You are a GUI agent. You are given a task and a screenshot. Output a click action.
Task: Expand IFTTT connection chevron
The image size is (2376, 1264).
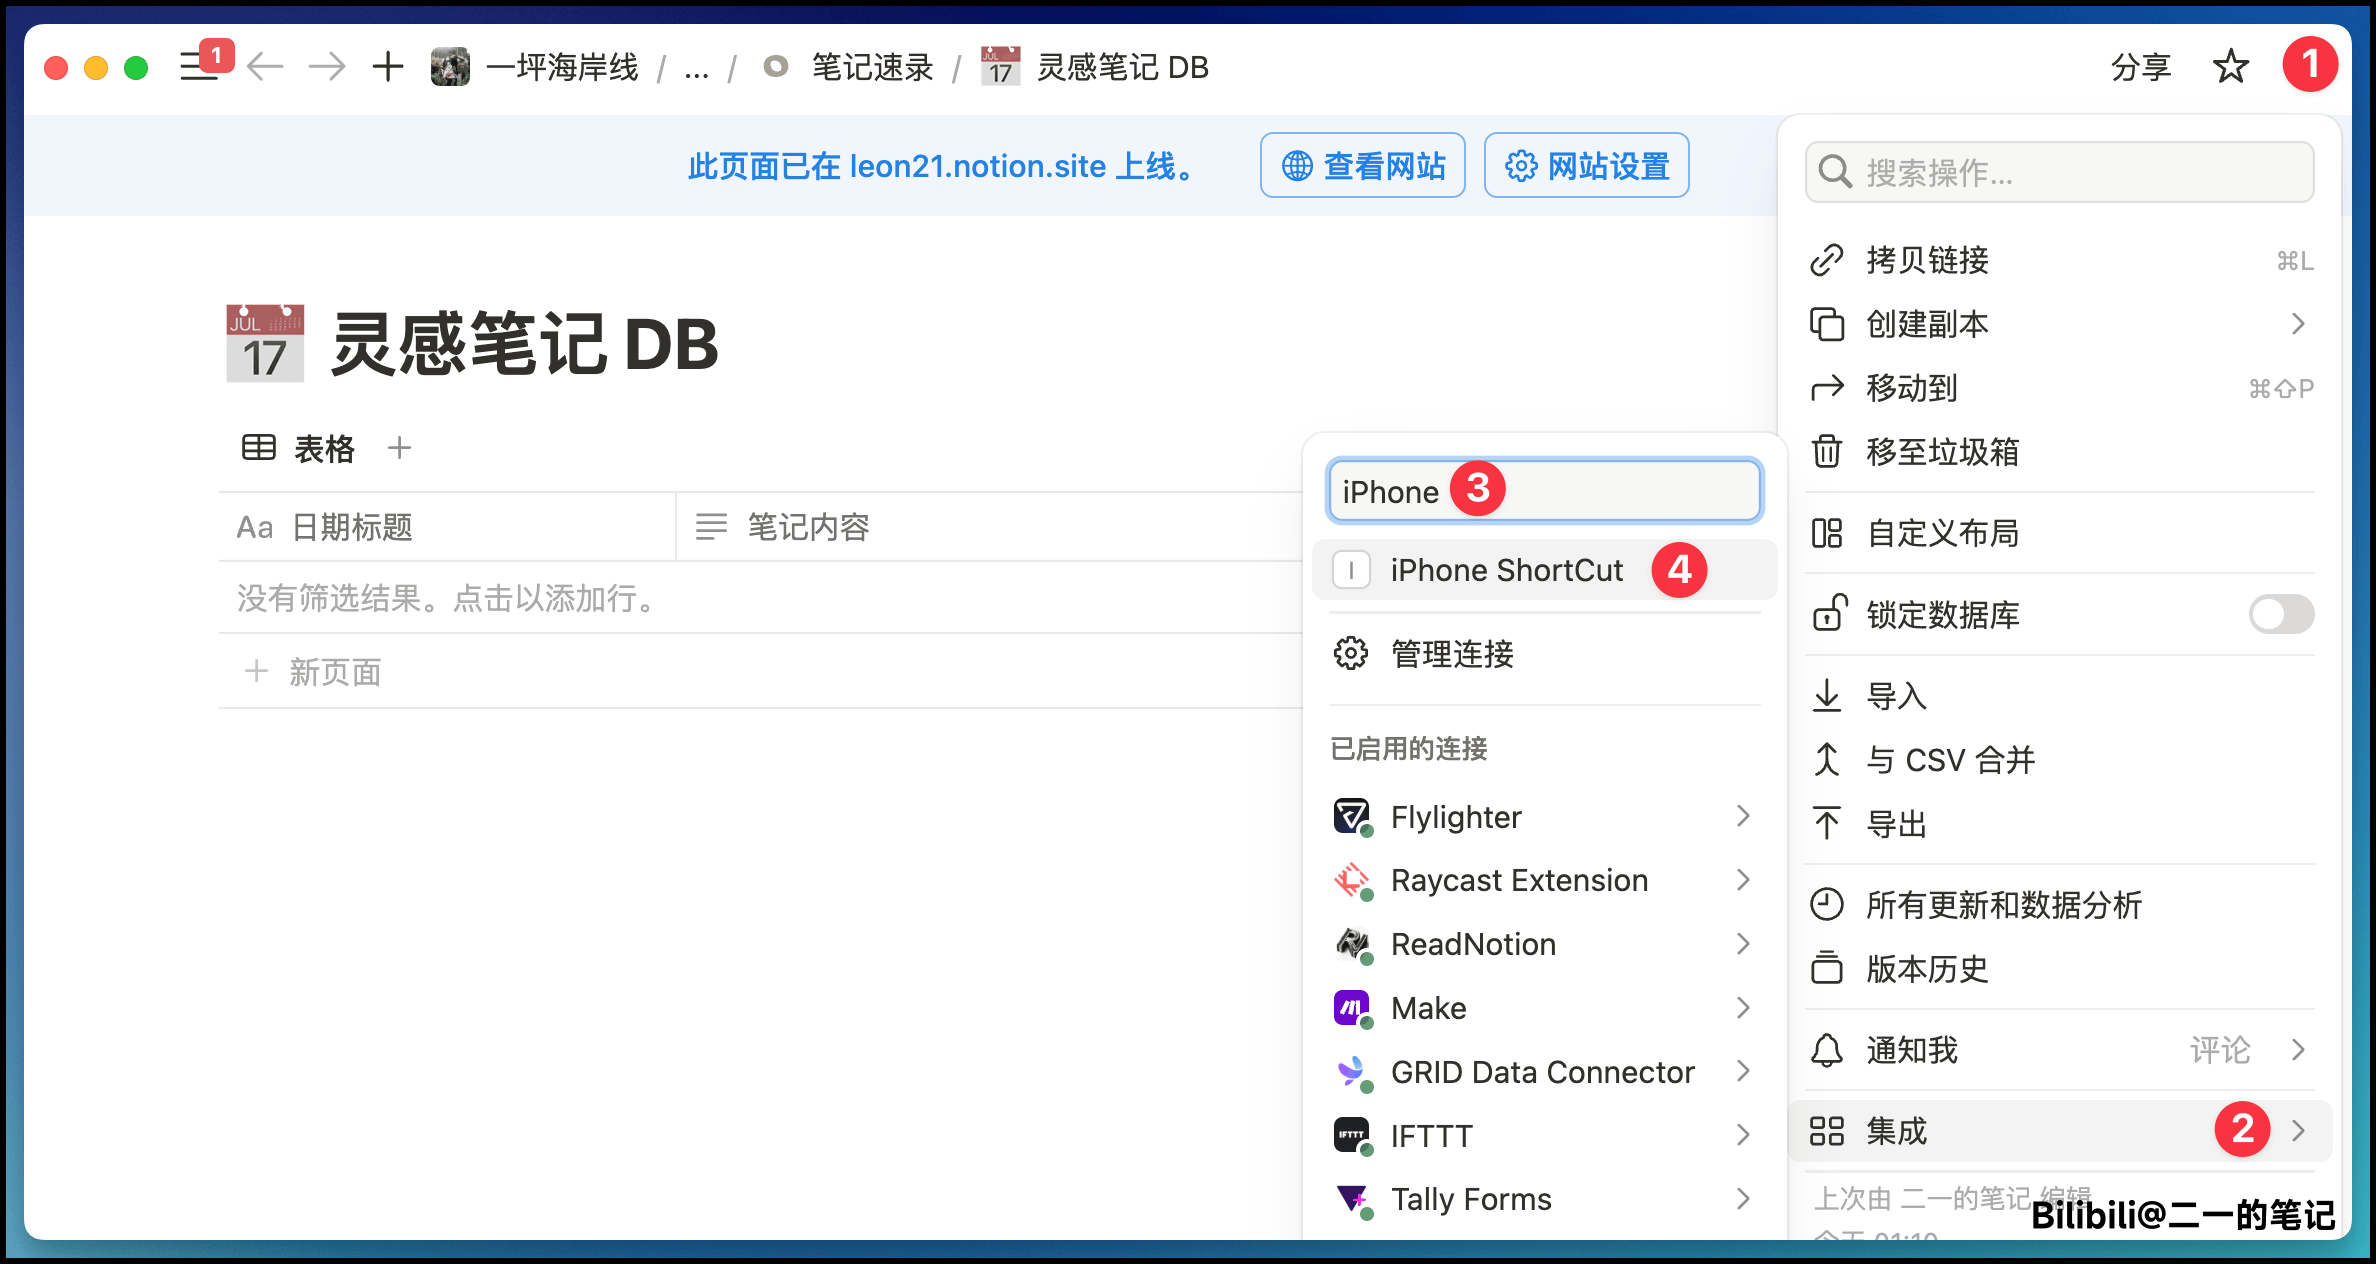[x=1743, y=1135]
